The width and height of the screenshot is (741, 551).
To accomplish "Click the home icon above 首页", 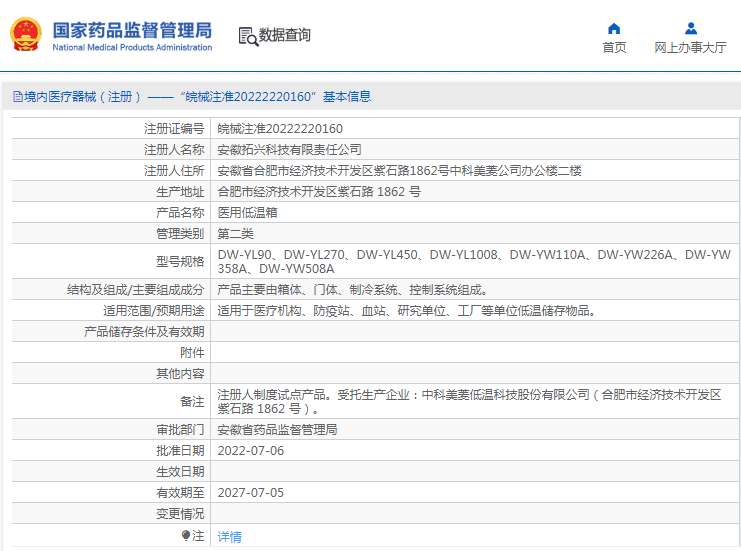I will pyautogui.click(x=614, y=28).
